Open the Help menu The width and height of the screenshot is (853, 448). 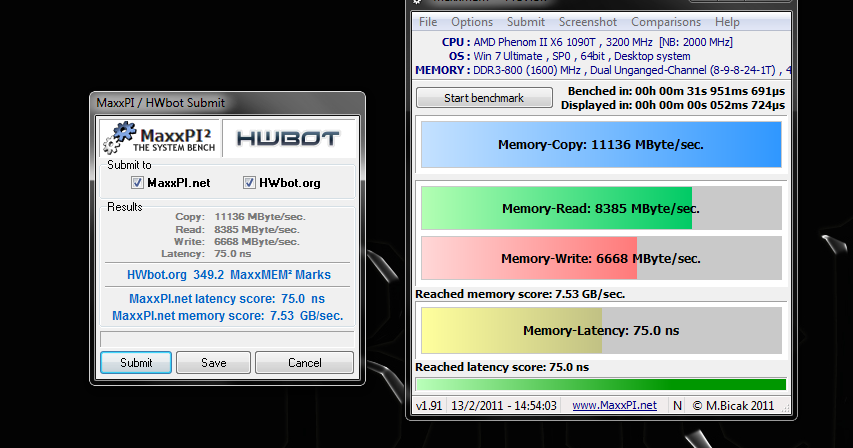point(727,22)
